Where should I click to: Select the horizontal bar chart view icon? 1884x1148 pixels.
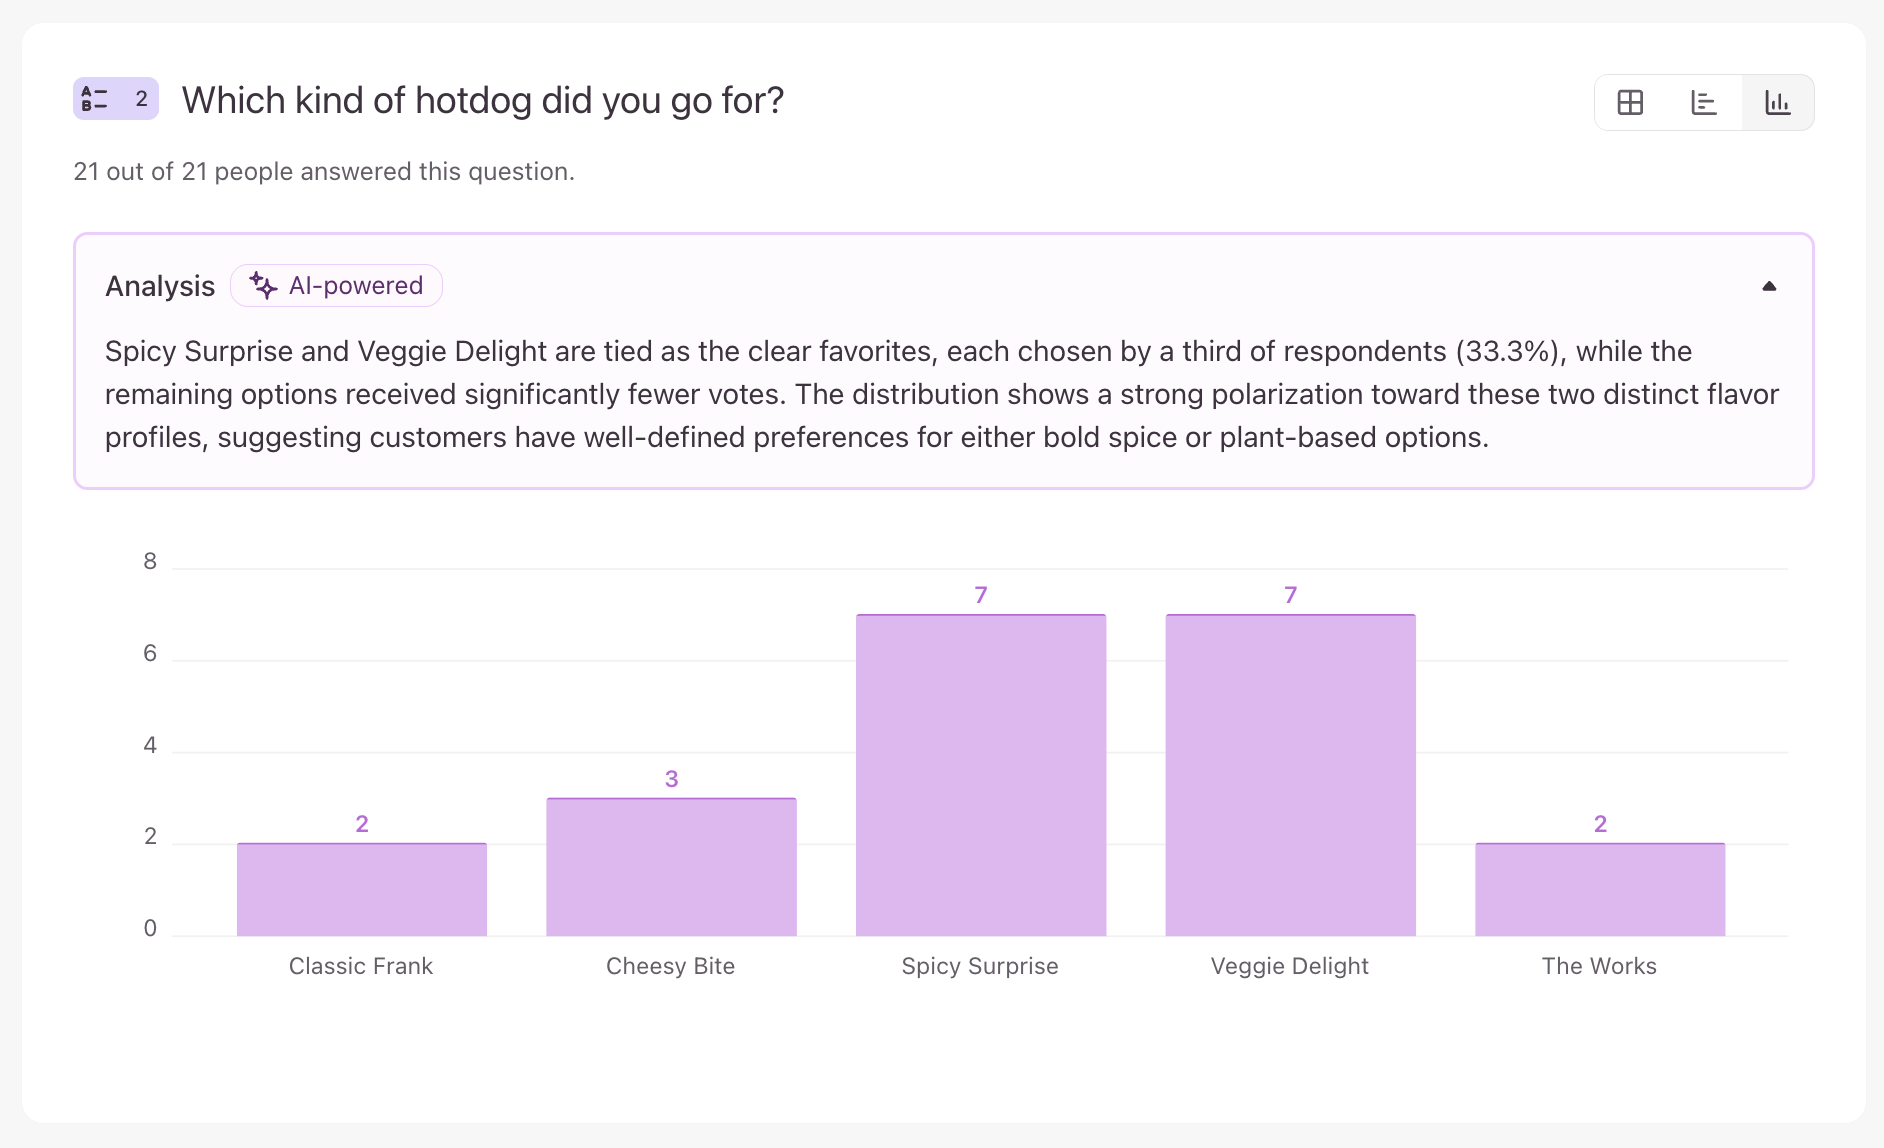tap(1704, 102)
